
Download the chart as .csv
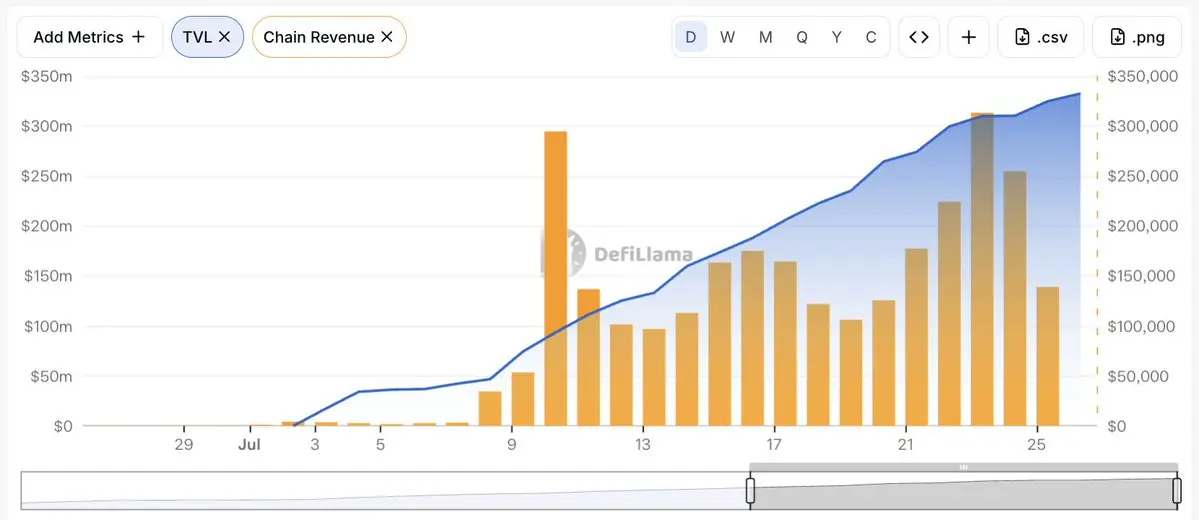coord(1041,37)
